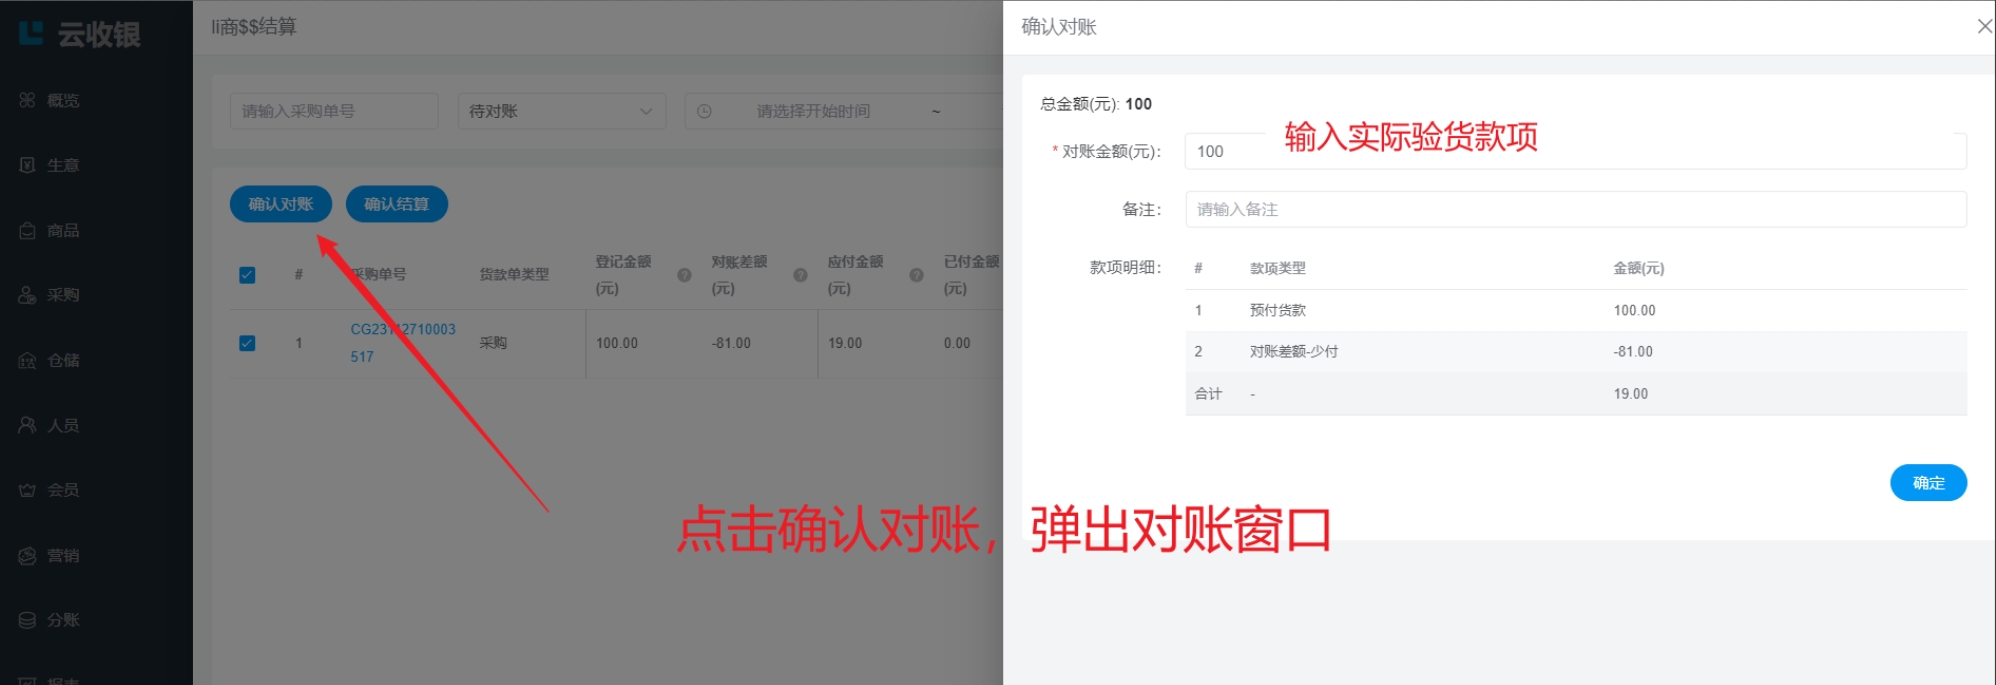The image size is (1996, 685).
Task: Click the help icon beside 登记金额 column
Action: (x=684, y=275)
